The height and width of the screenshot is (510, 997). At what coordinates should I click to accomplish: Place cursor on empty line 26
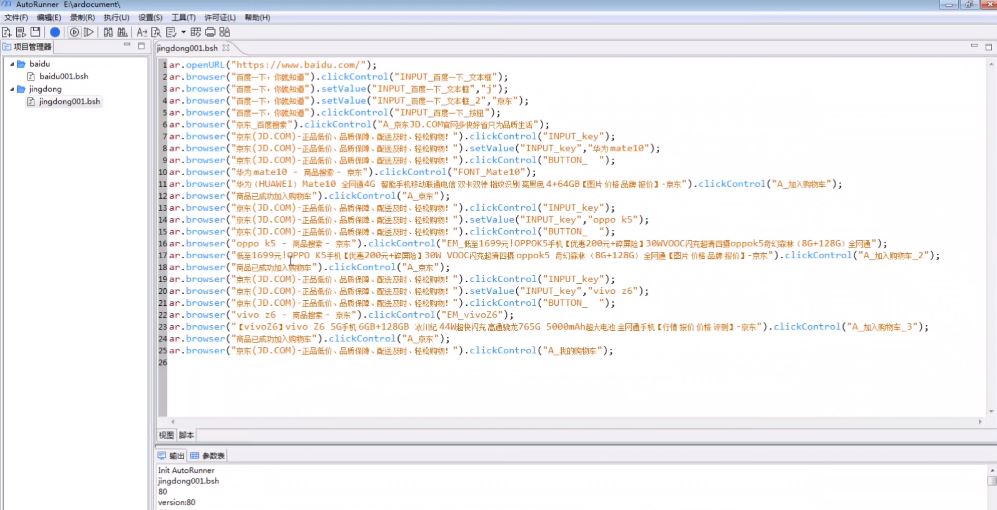[400, 363]
